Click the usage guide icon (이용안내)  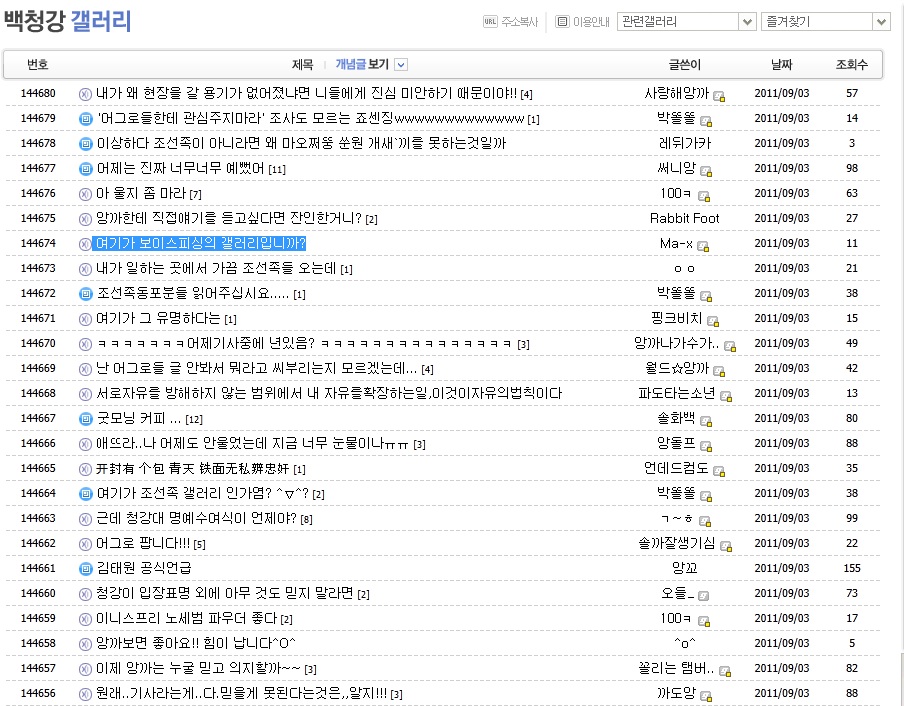coord(562,22)
